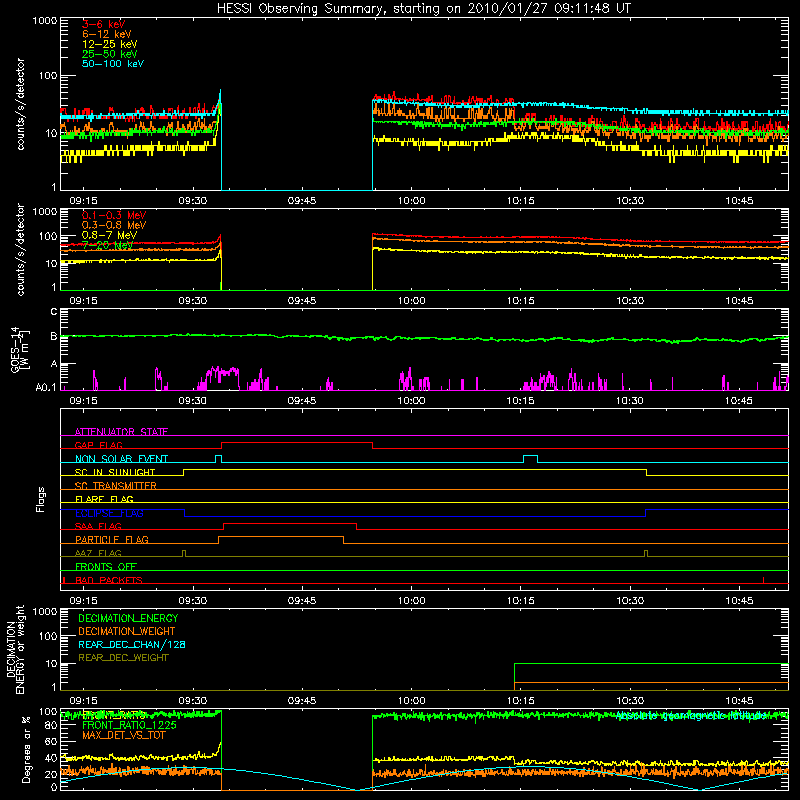Click the raised GAP_FLAG segment

pos(297,443)
